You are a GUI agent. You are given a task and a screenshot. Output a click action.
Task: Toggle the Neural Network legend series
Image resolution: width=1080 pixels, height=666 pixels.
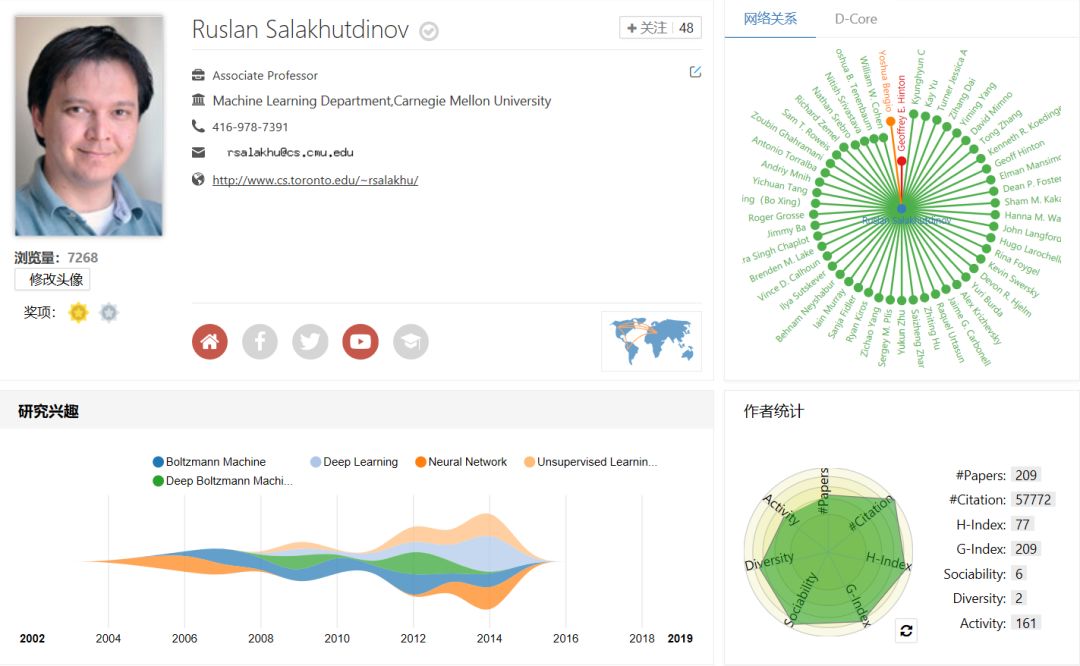[460, 462]
